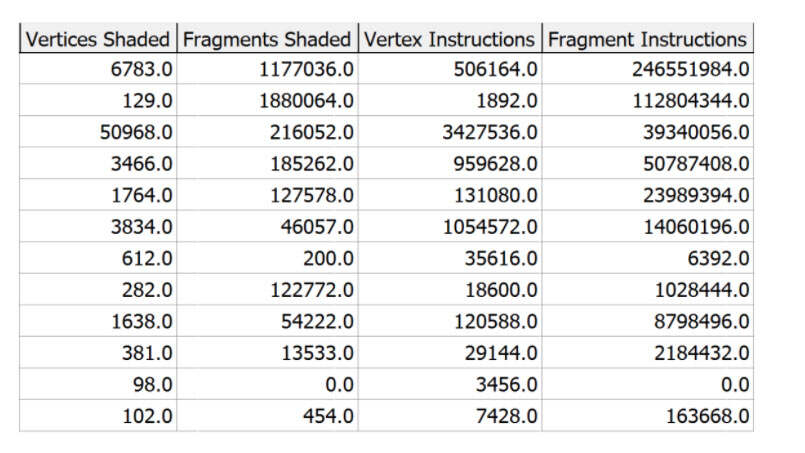
Task: Click the Vertex Instructions column header
Action: click(x=449, y=40)
